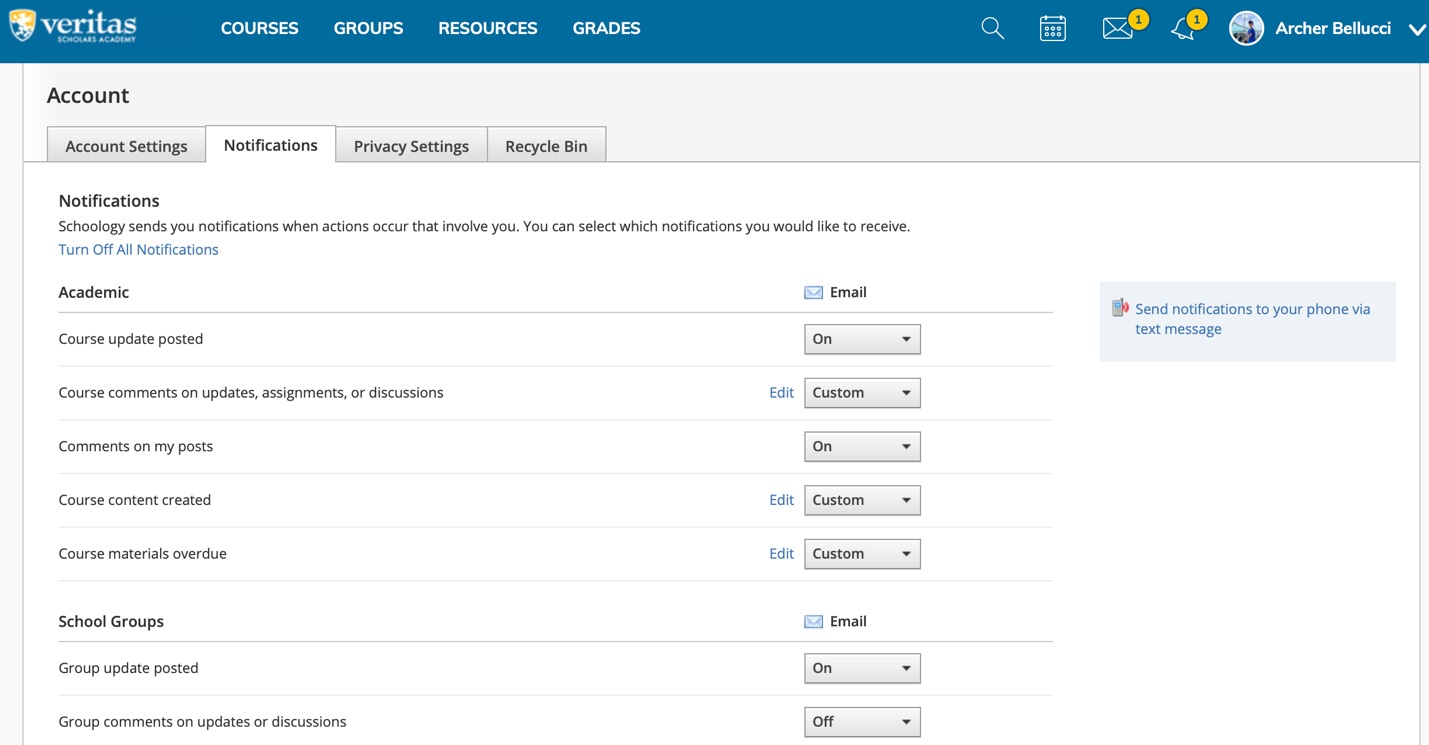1429x745 pixels.
Task: Open the Group comments dropdown set to Off
Action: (862, 721)
